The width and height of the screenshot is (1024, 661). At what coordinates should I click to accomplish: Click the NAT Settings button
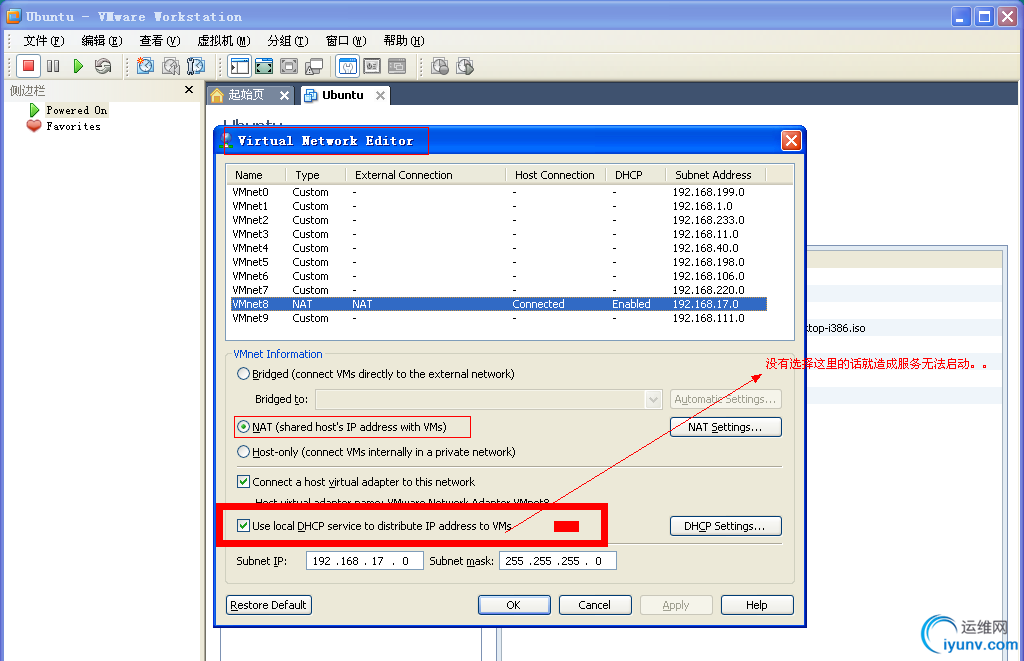click(726, 427)
